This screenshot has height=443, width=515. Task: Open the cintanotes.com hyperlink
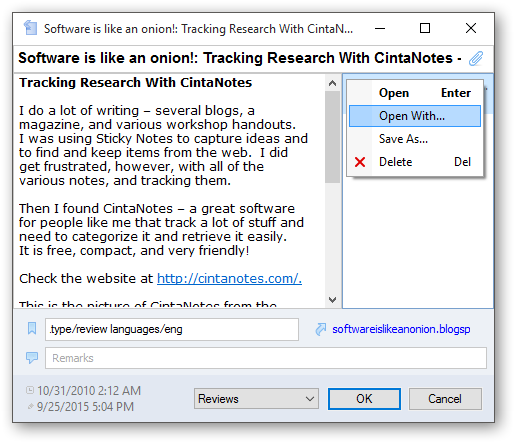[x=229, y=278]
